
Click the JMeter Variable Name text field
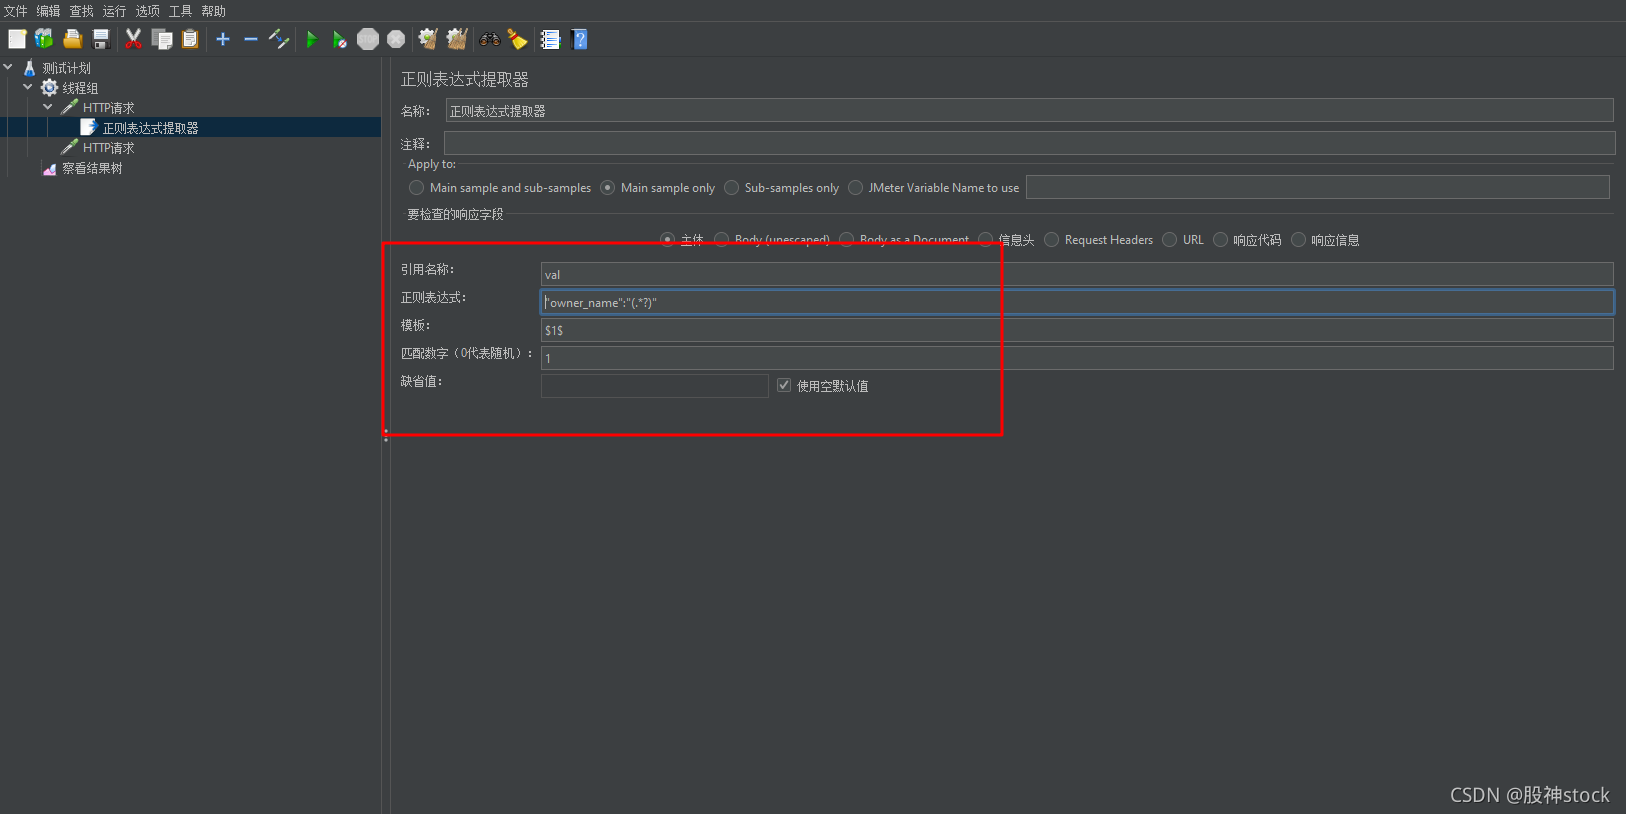pos(1318,187)
